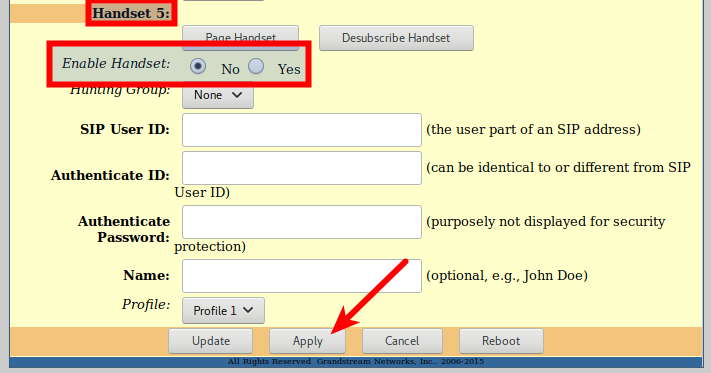Click 'the user part of an SIP address' hint
Screen dimensions: 711x373
tap(533, 130)
